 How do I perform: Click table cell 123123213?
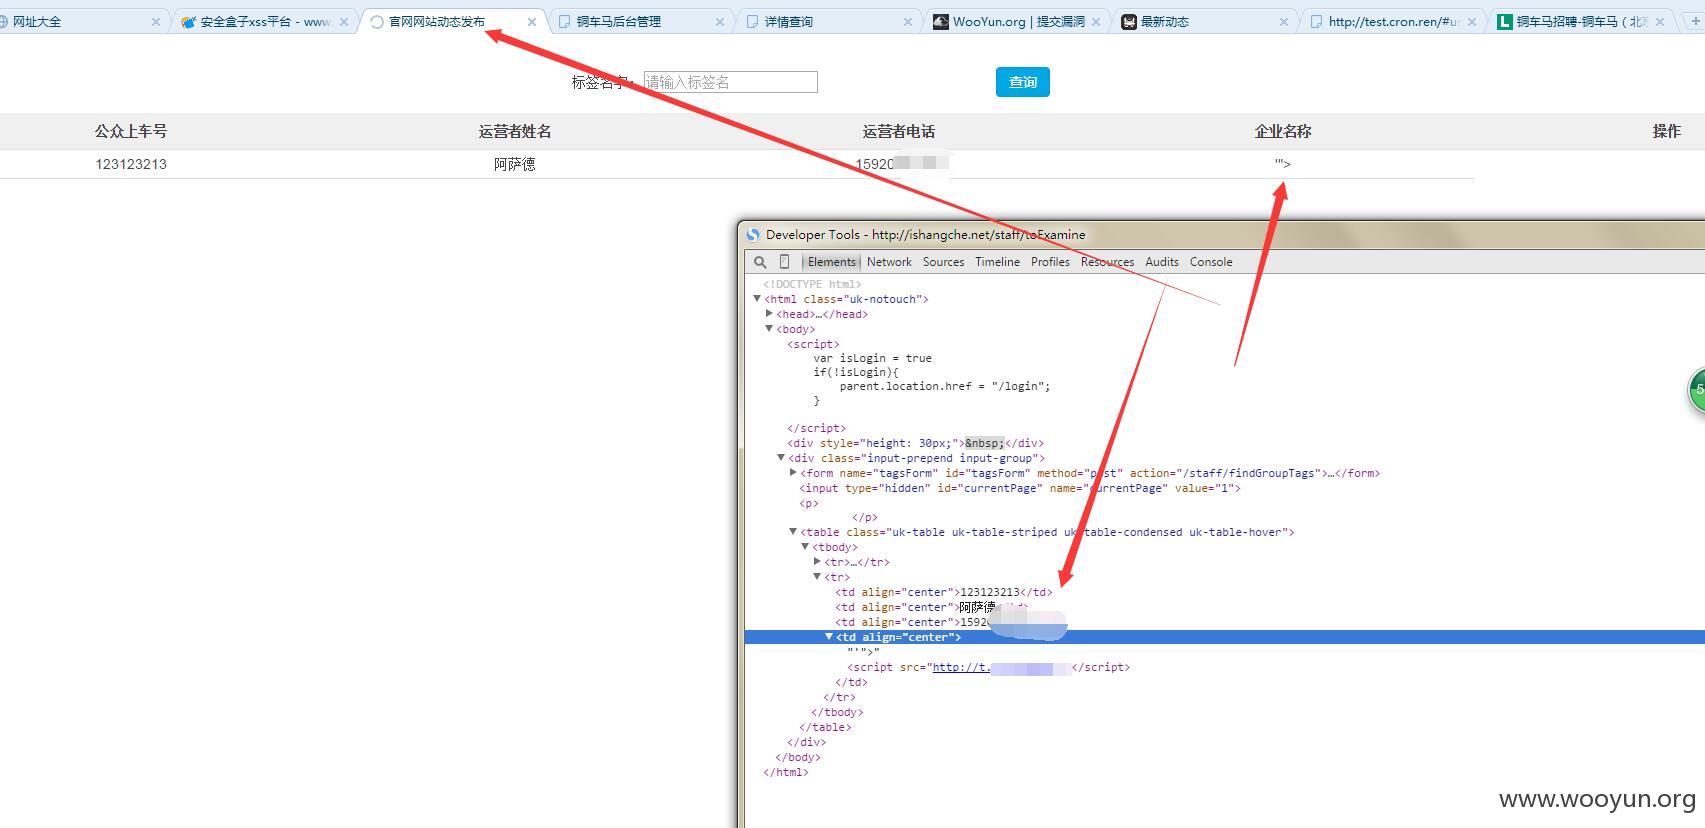point(131,164)
